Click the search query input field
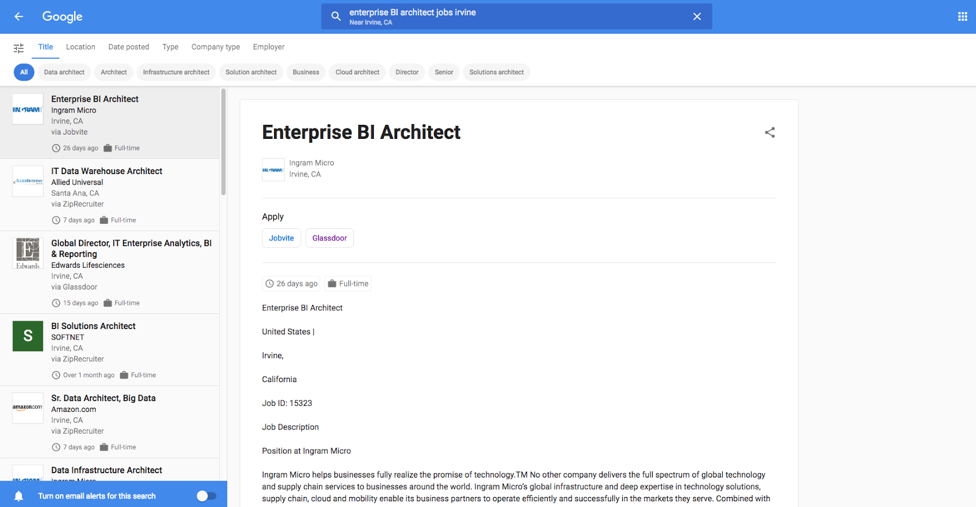 click(x=517, y=17)
